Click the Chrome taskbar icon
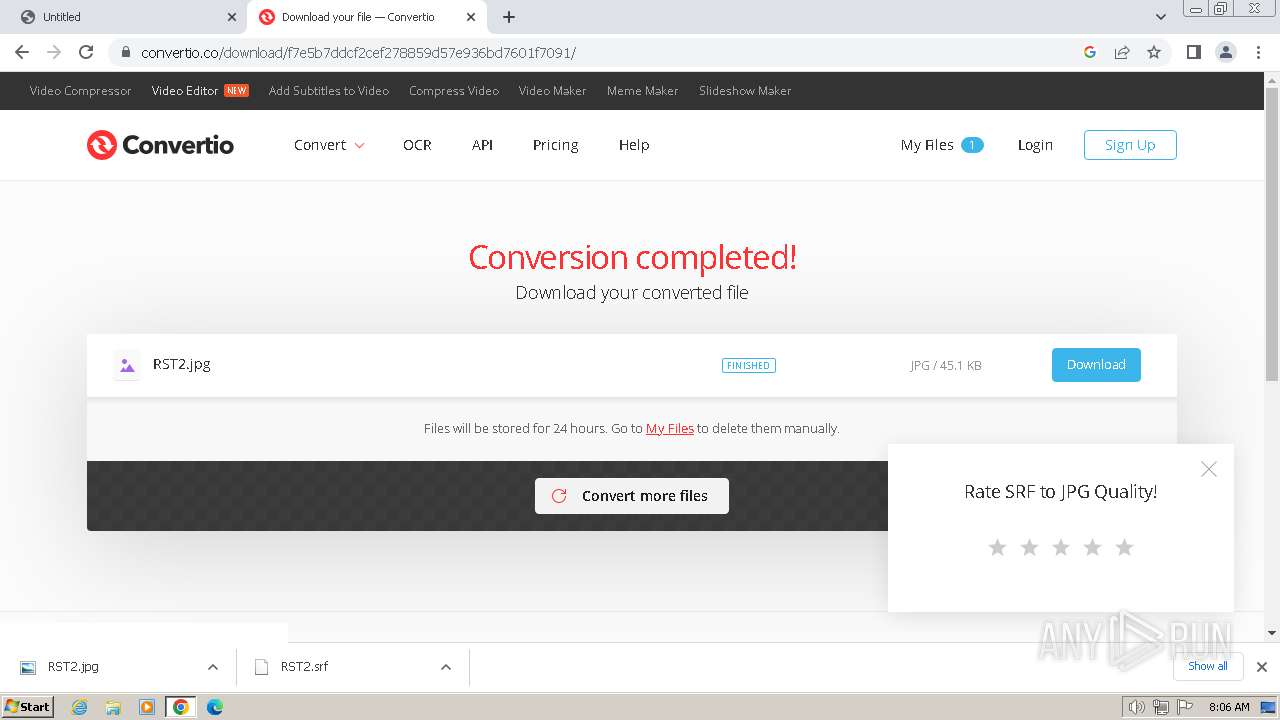Image resolution: width=1280 pixels, height=720 pixels. 181,707
